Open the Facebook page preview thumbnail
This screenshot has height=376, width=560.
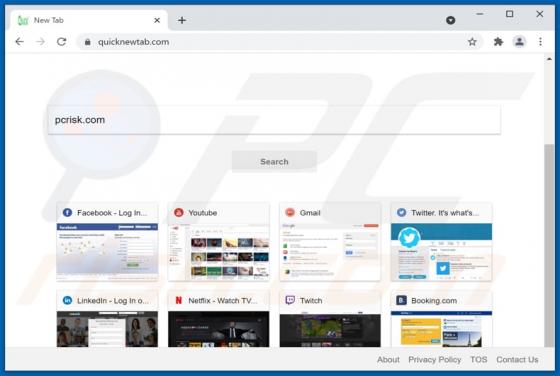click(x=107, y=252)
